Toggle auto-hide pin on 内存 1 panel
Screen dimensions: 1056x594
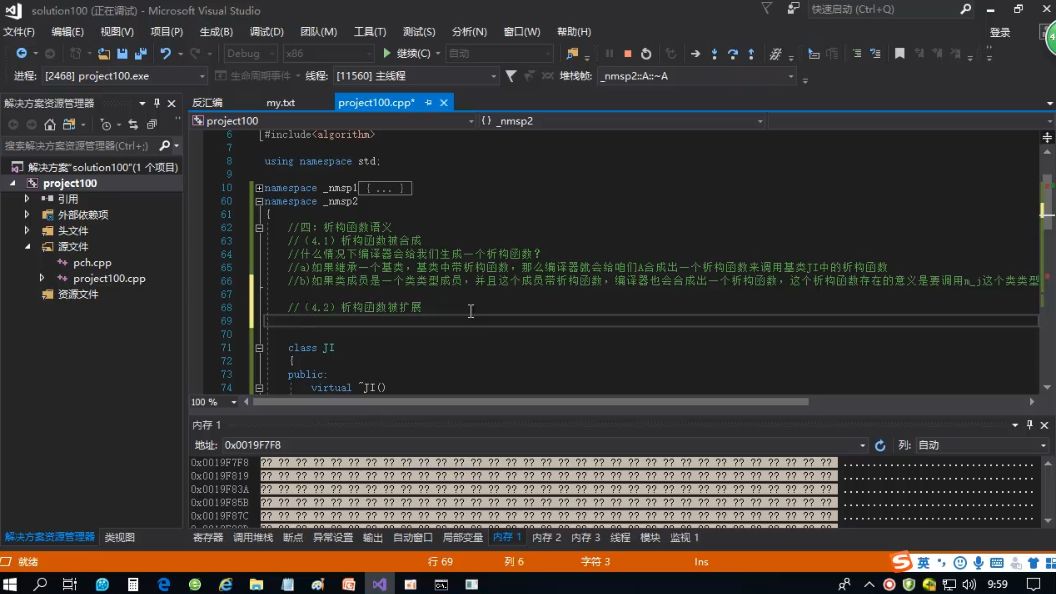point(1029,425)
